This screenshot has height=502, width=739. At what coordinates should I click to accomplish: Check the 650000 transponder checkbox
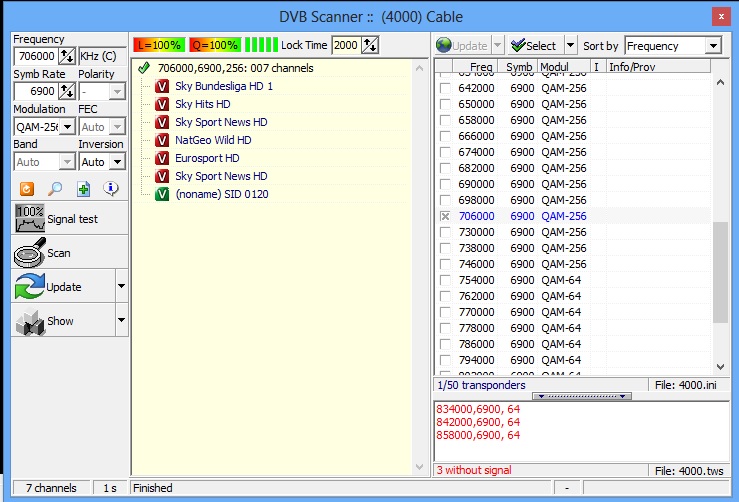pos(444,104)
